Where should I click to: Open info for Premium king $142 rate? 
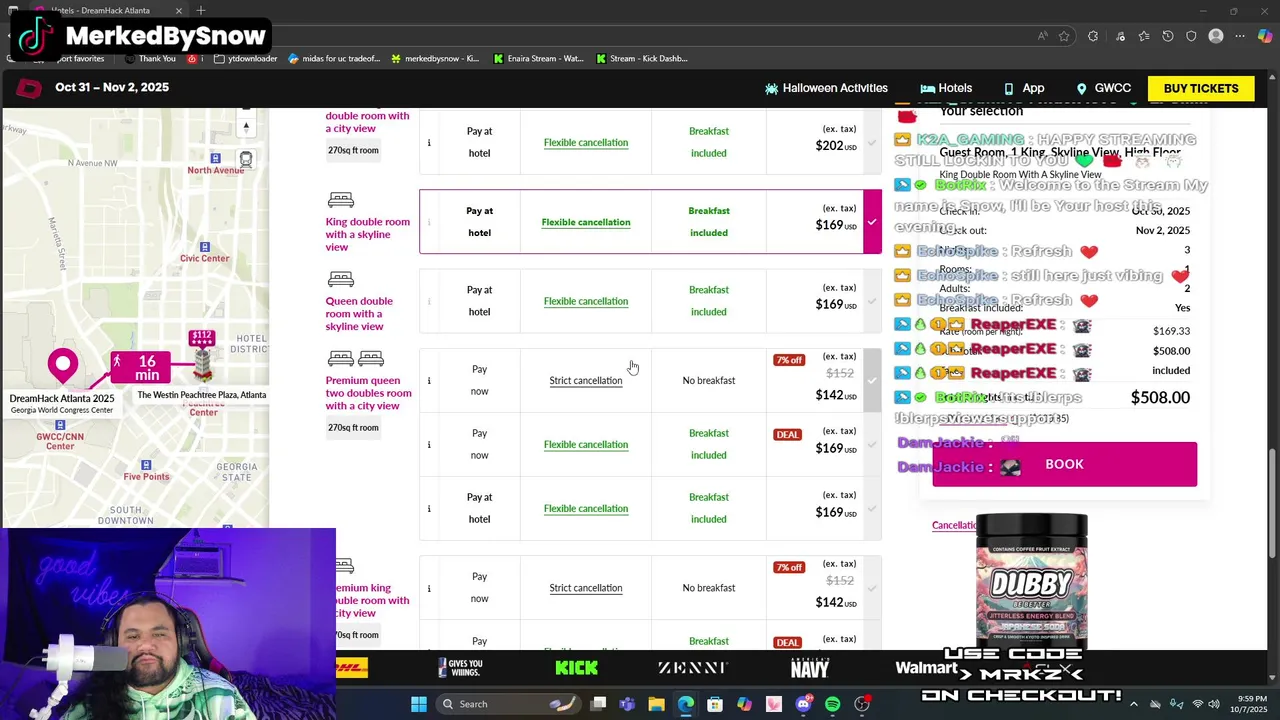coord(429,588)
